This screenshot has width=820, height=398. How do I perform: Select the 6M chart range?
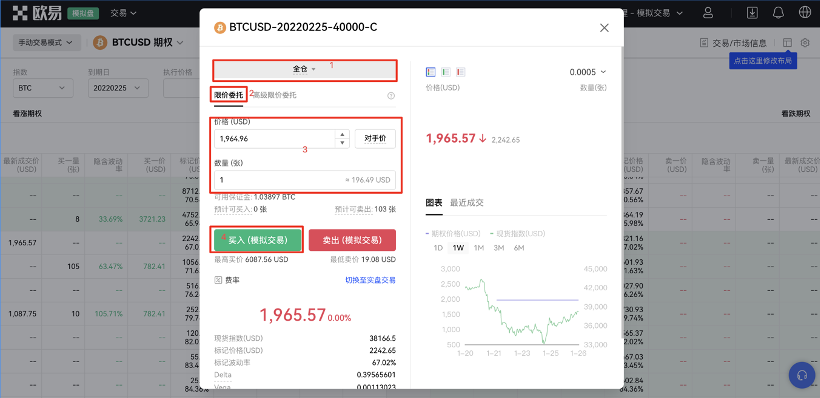[x=519, y=248]
